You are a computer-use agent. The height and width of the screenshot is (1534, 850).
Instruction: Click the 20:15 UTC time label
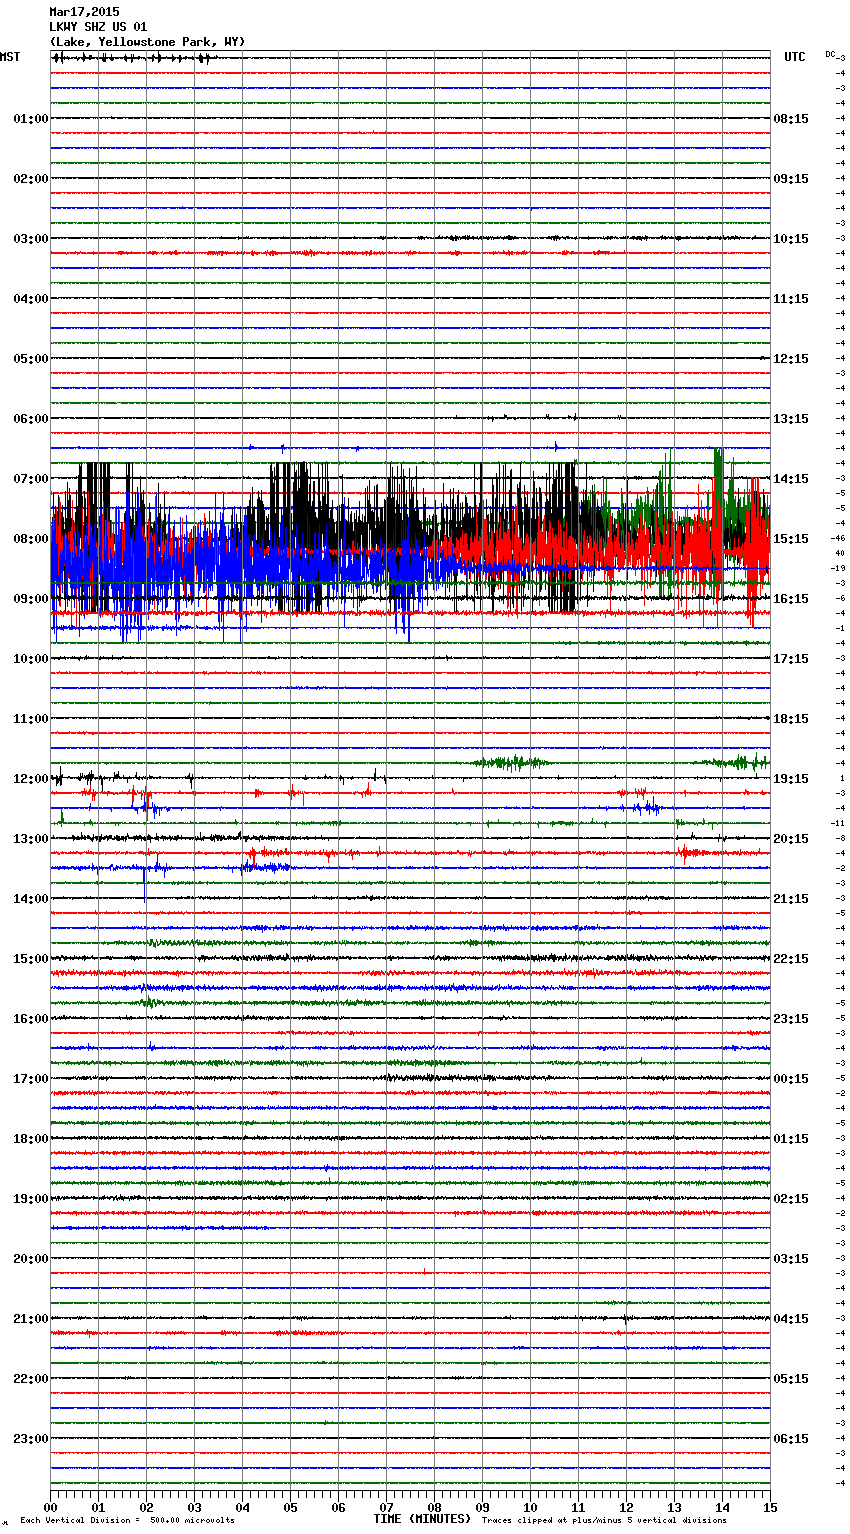(x=791, y=839)
